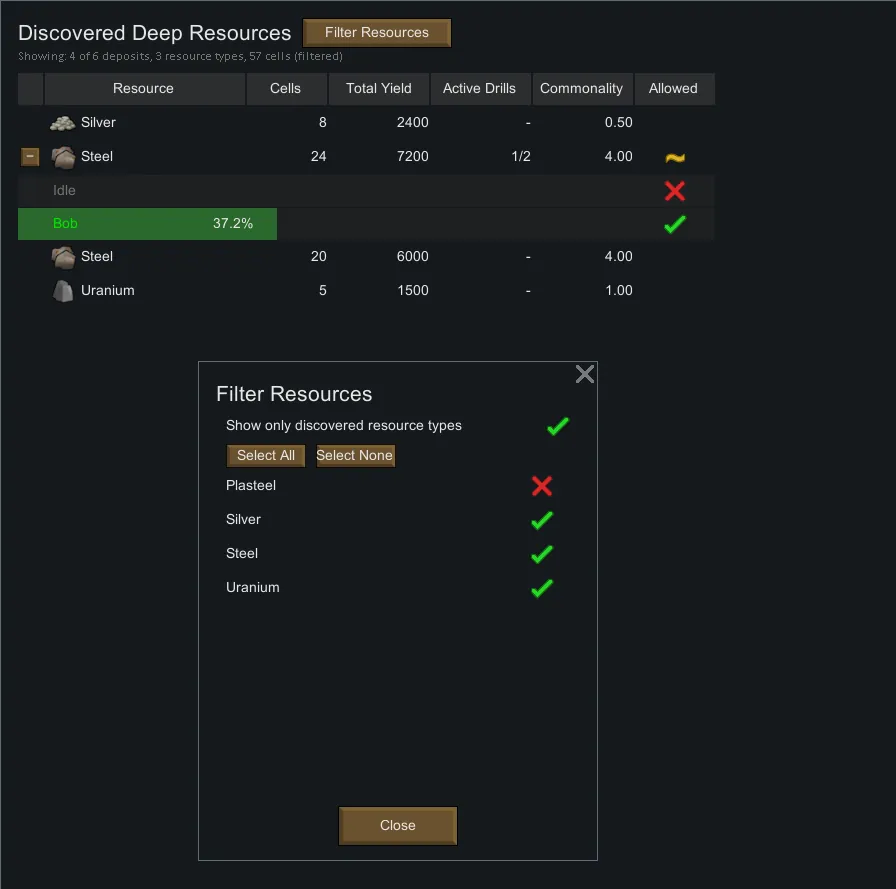Collapse the expanded Steel deposit row
Screen dimensions: 896x889
(30, 157)
